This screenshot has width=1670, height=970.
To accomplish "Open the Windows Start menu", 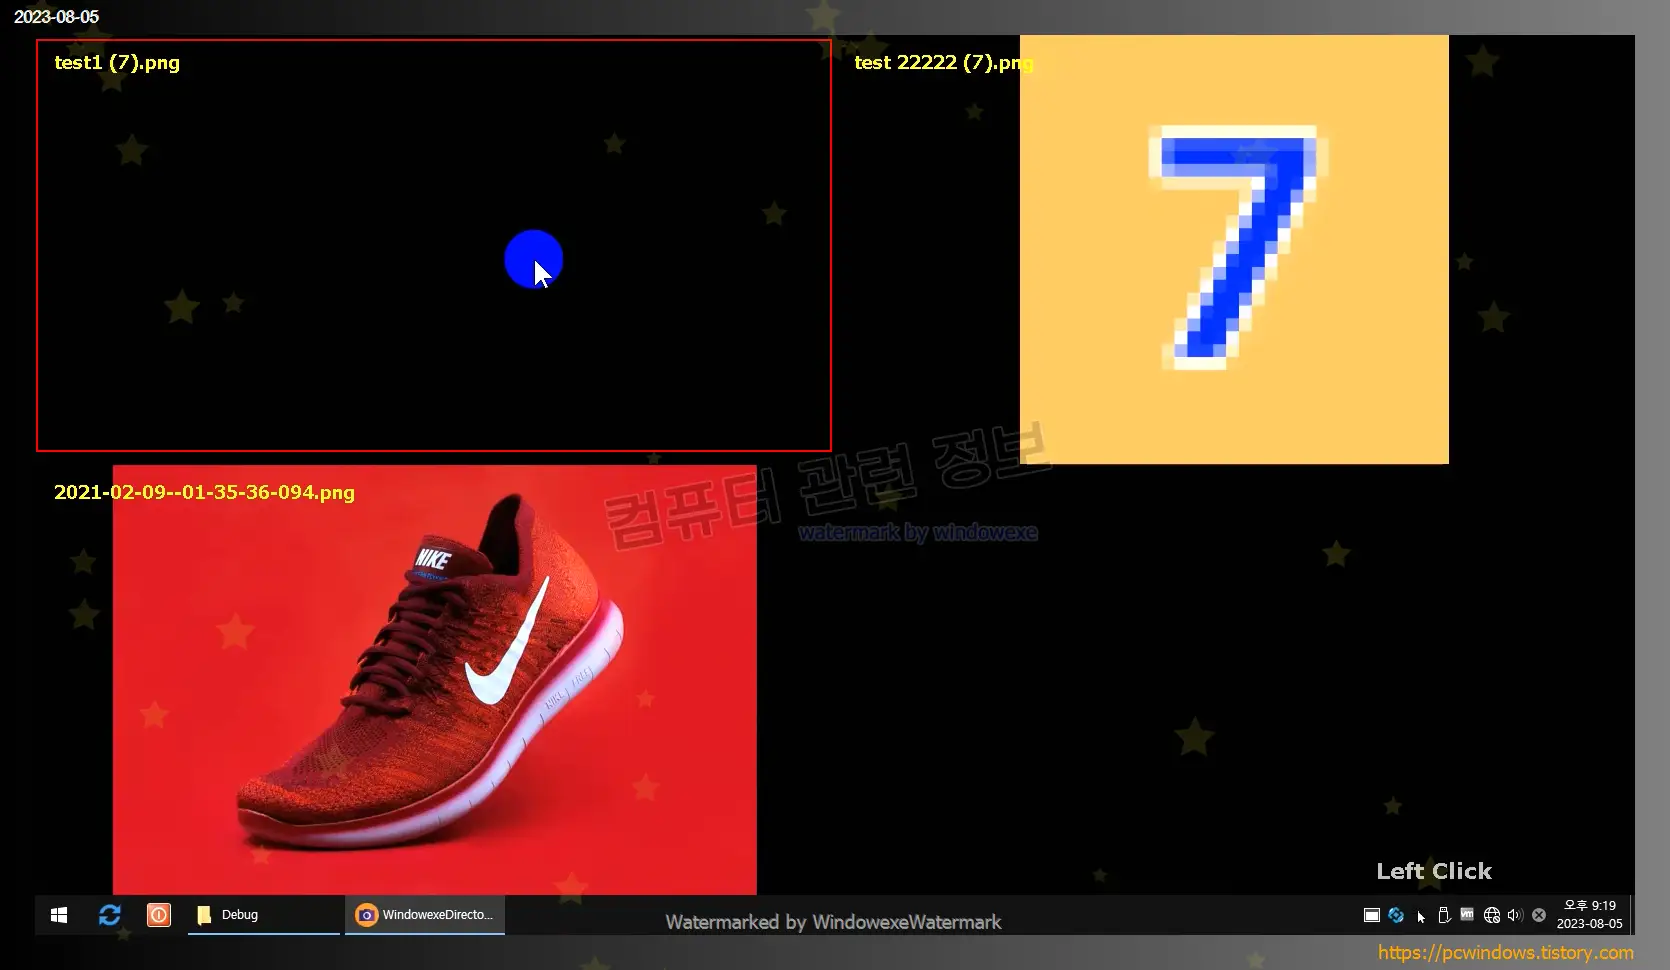I will pyautogui.click(x=59, y=915).
